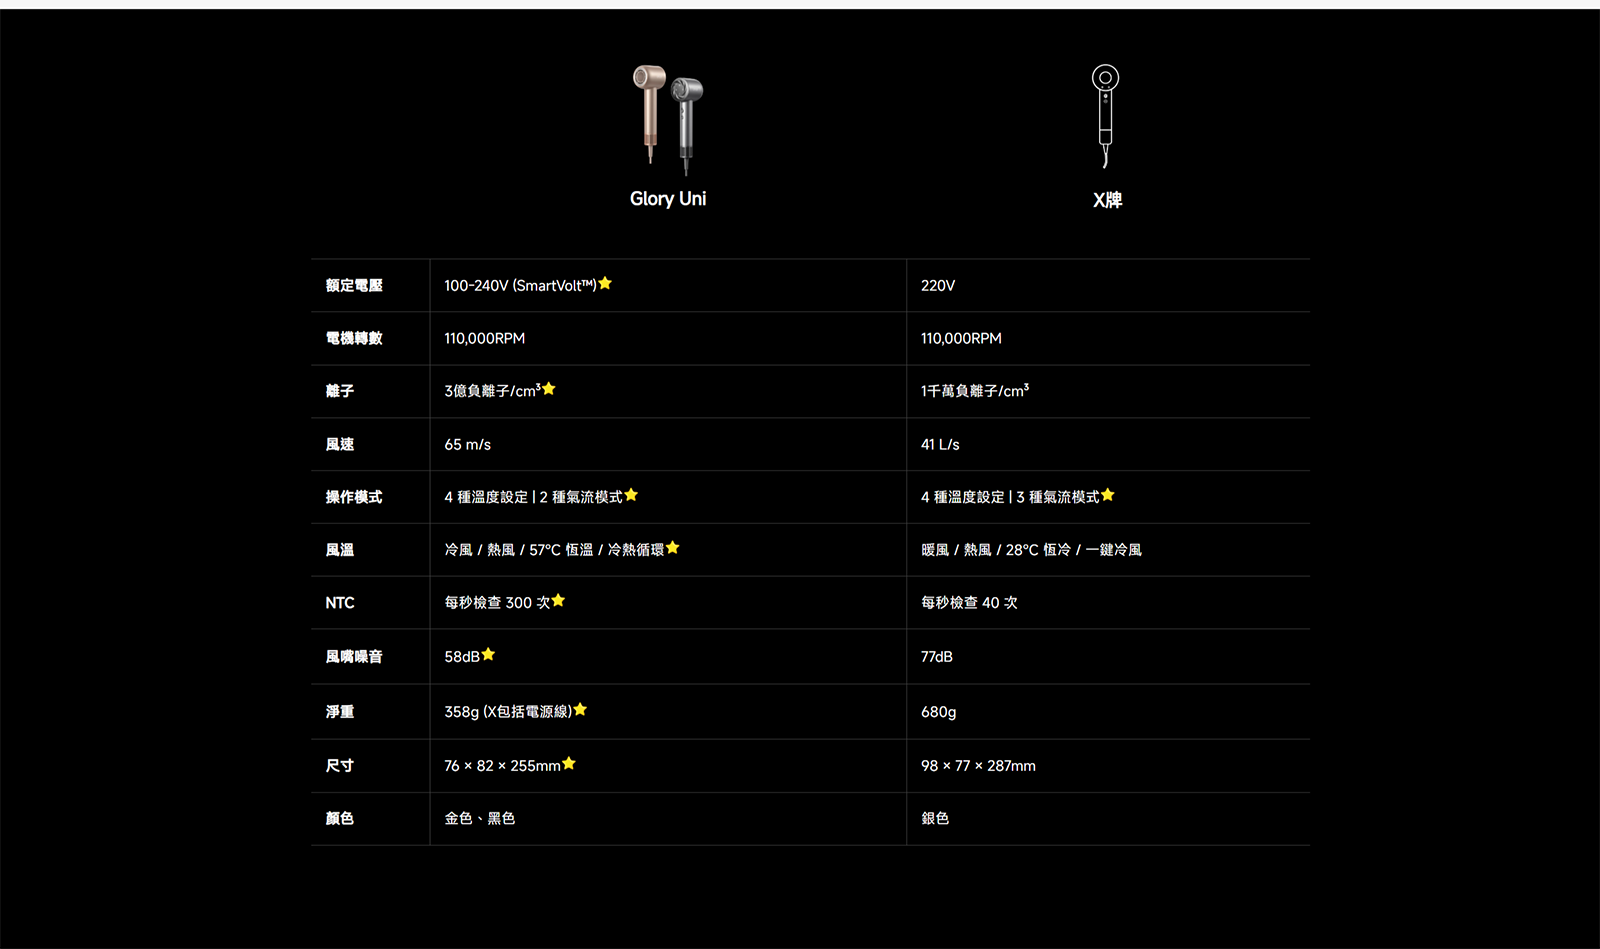Click the "金色、黑色" color value
This screenshot has height=949, width=1600.
click(x=480, y=819)
